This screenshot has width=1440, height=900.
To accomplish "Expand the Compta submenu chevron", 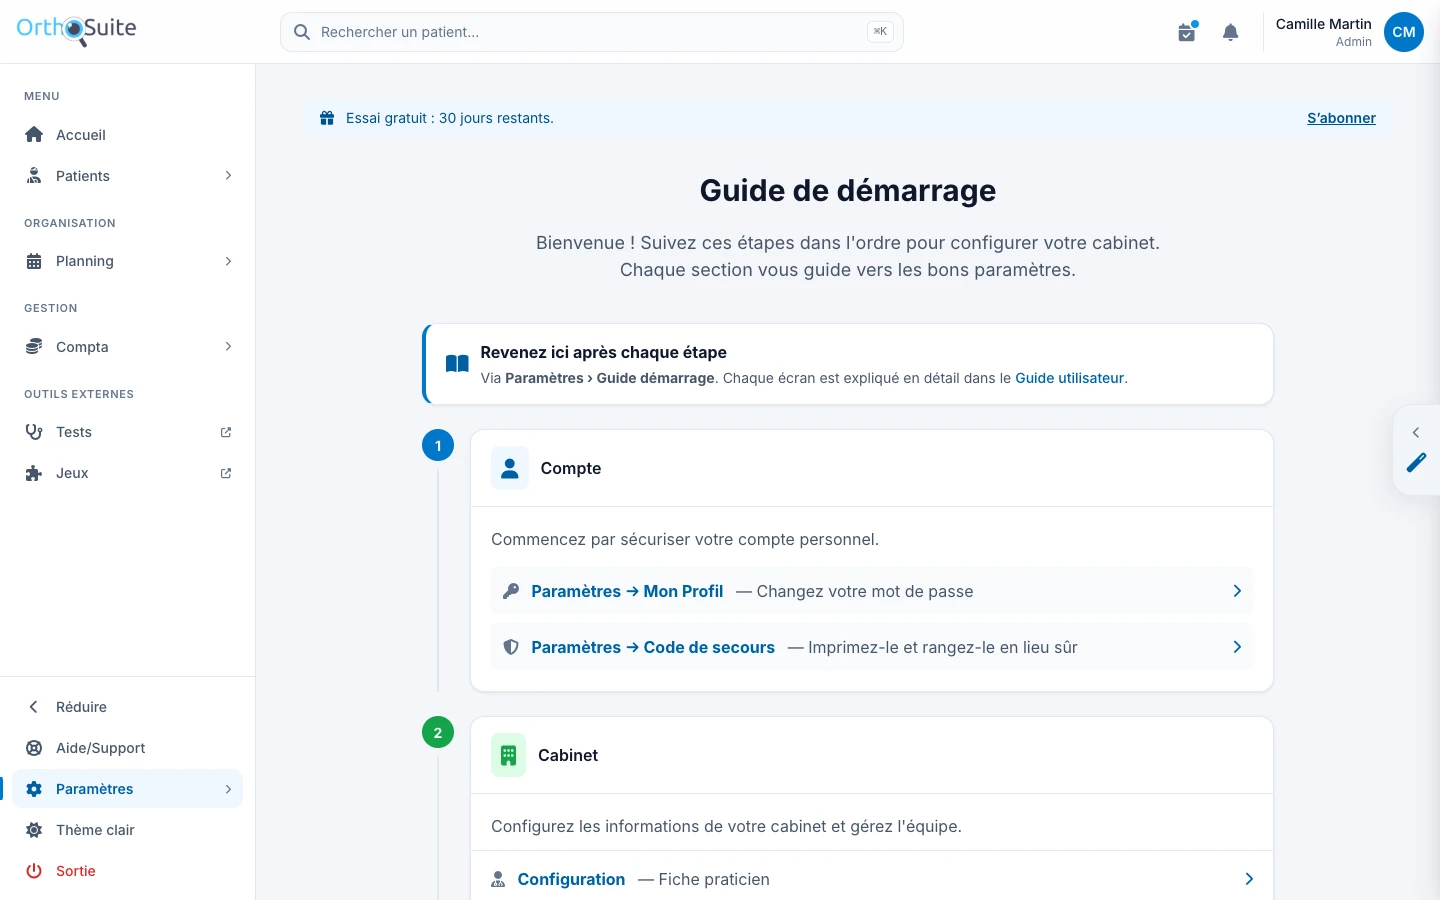I will coord(229,347).
